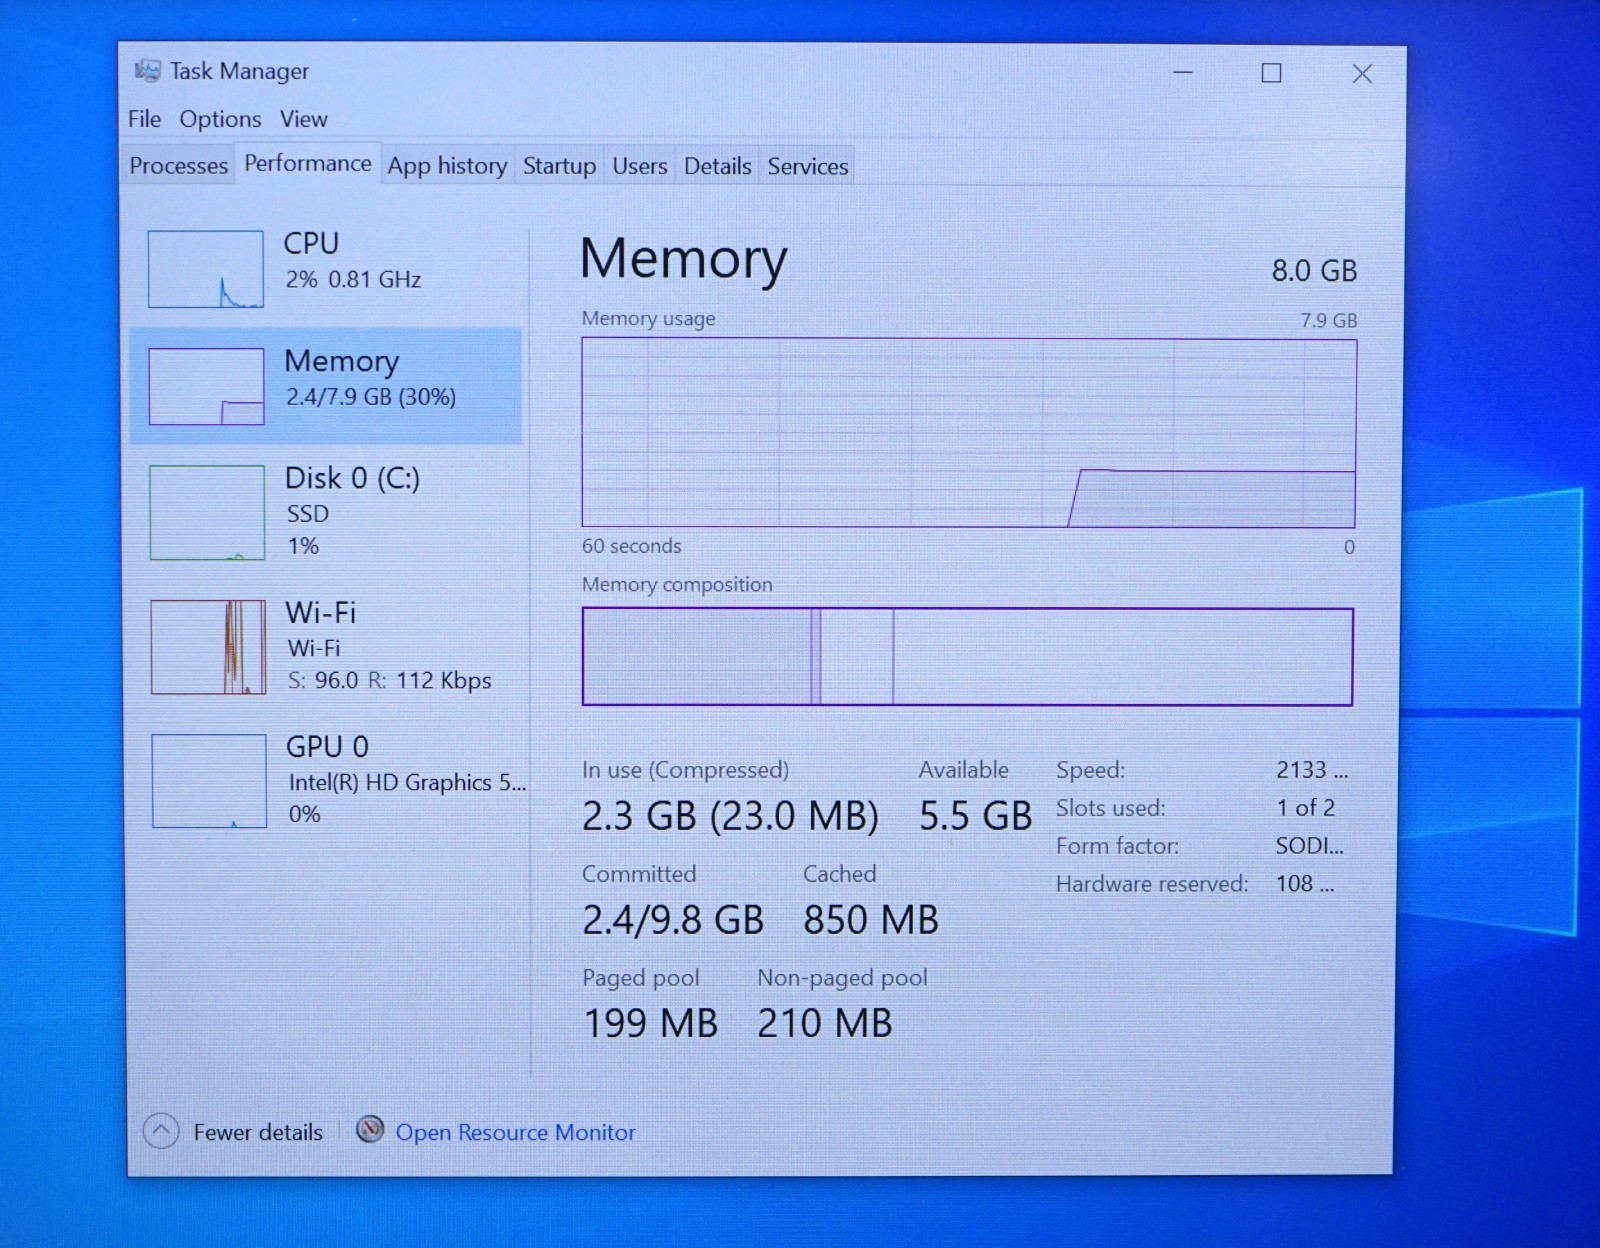Select the Memory graph thumbnail in sidebar
The height and width of the screenshot is (1248, 1600).
click(x=206, y=386)
